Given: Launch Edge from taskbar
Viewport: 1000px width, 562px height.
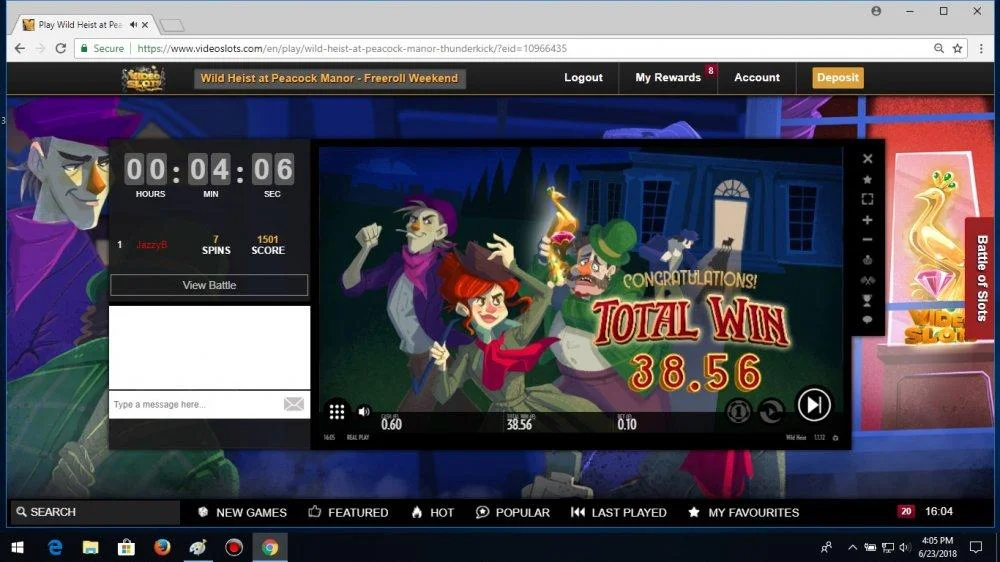Looking at the screenshot, I should [x=55, y=547].
